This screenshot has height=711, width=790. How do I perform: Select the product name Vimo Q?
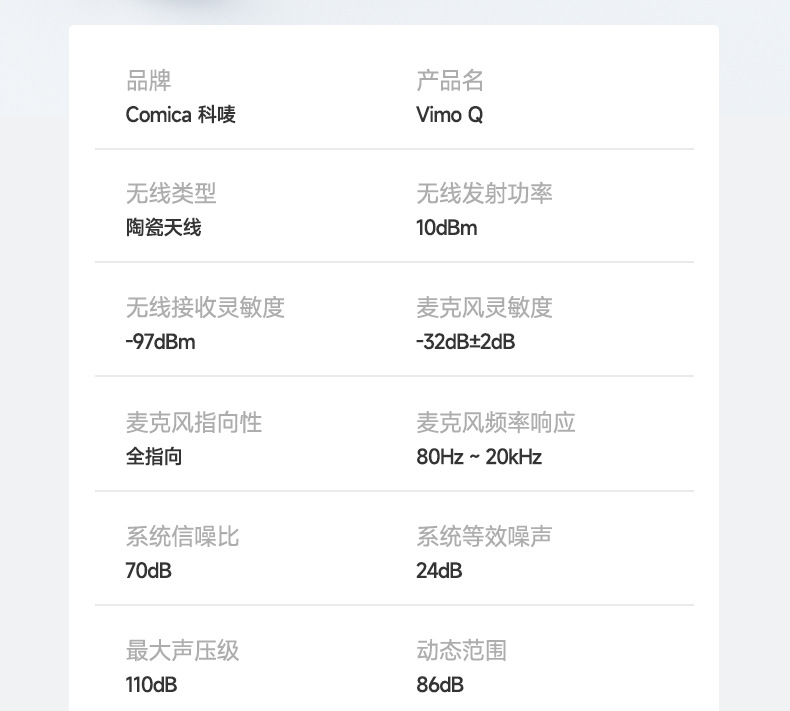[x=449, y=115]
